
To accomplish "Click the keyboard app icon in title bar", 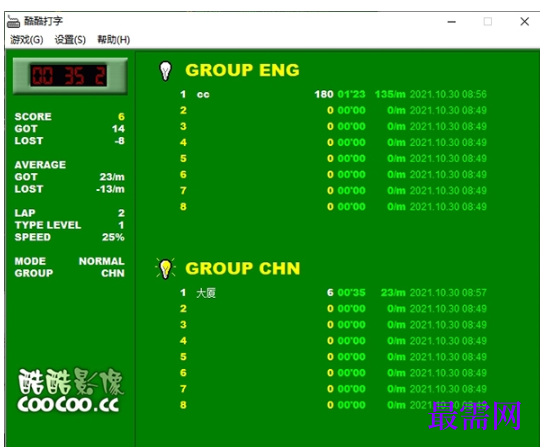I will point(13,21).
